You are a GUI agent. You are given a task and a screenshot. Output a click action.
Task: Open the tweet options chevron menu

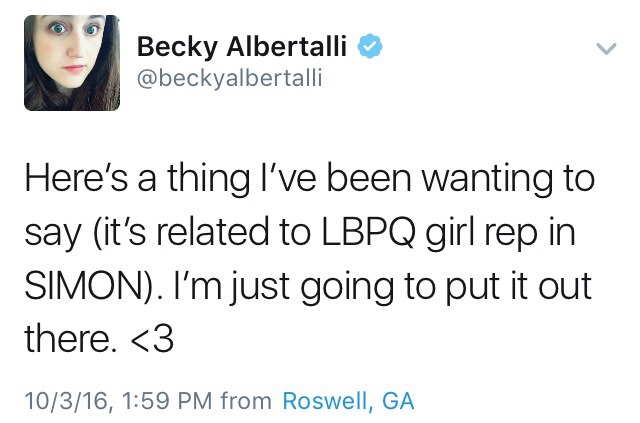click(x=605, y=47)
